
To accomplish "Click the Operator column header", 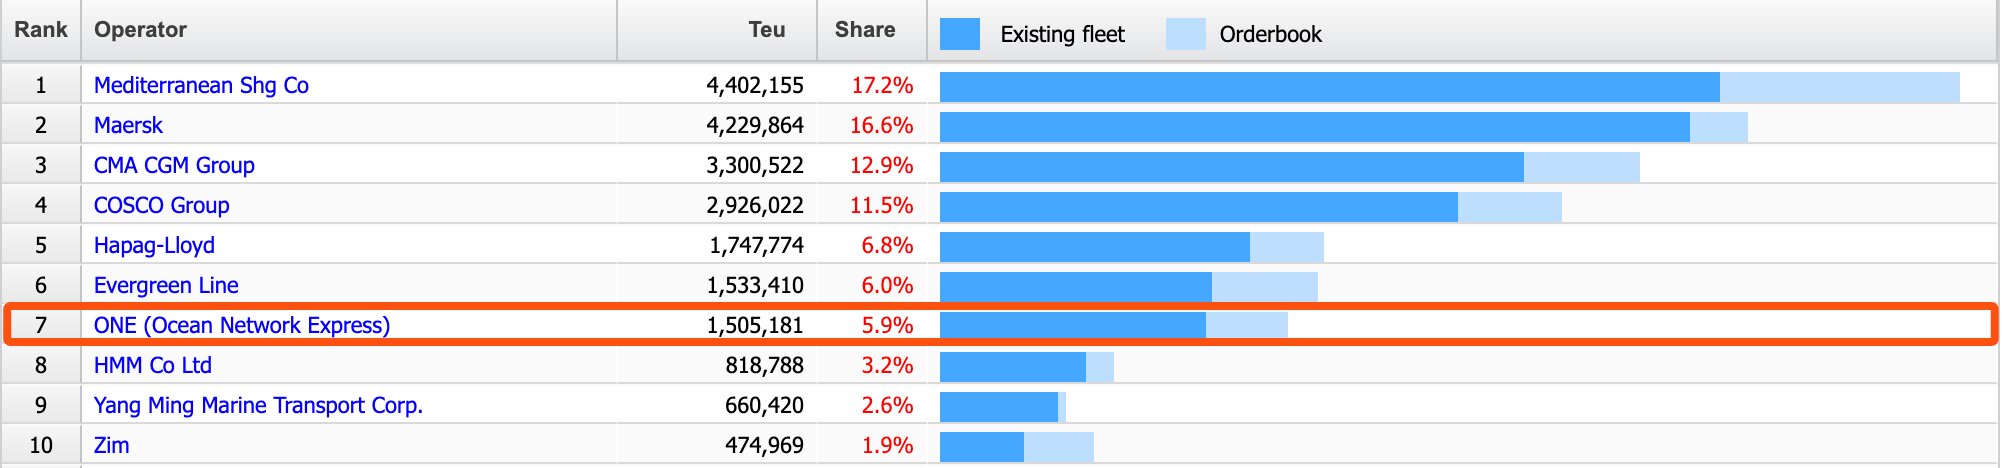I will click(140, 30).
